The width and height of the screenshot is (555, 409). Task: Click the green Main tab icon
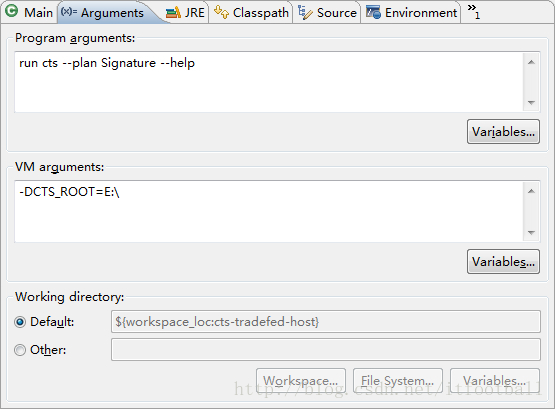[x=12, y=11]
